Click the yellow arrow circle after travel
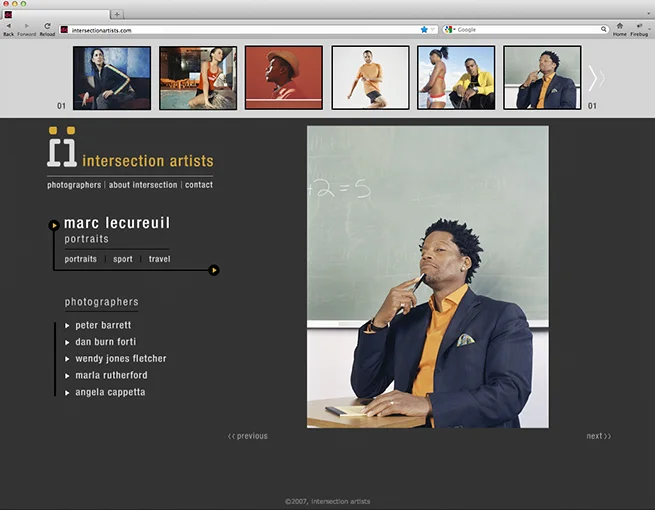655x510 pixels. (x=214, y=270)
